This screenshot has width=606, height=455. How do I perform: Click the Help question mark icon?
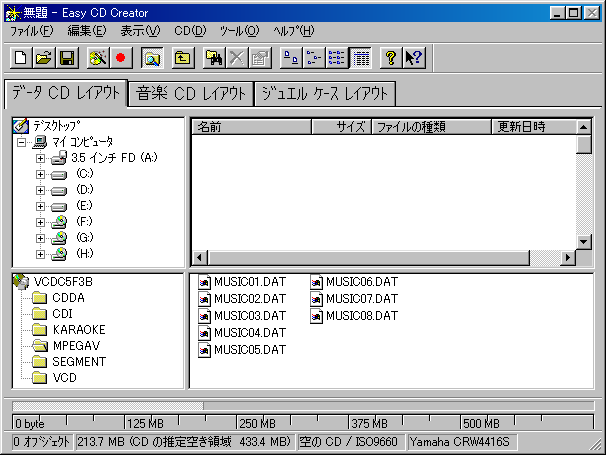(x=391, y=58)
